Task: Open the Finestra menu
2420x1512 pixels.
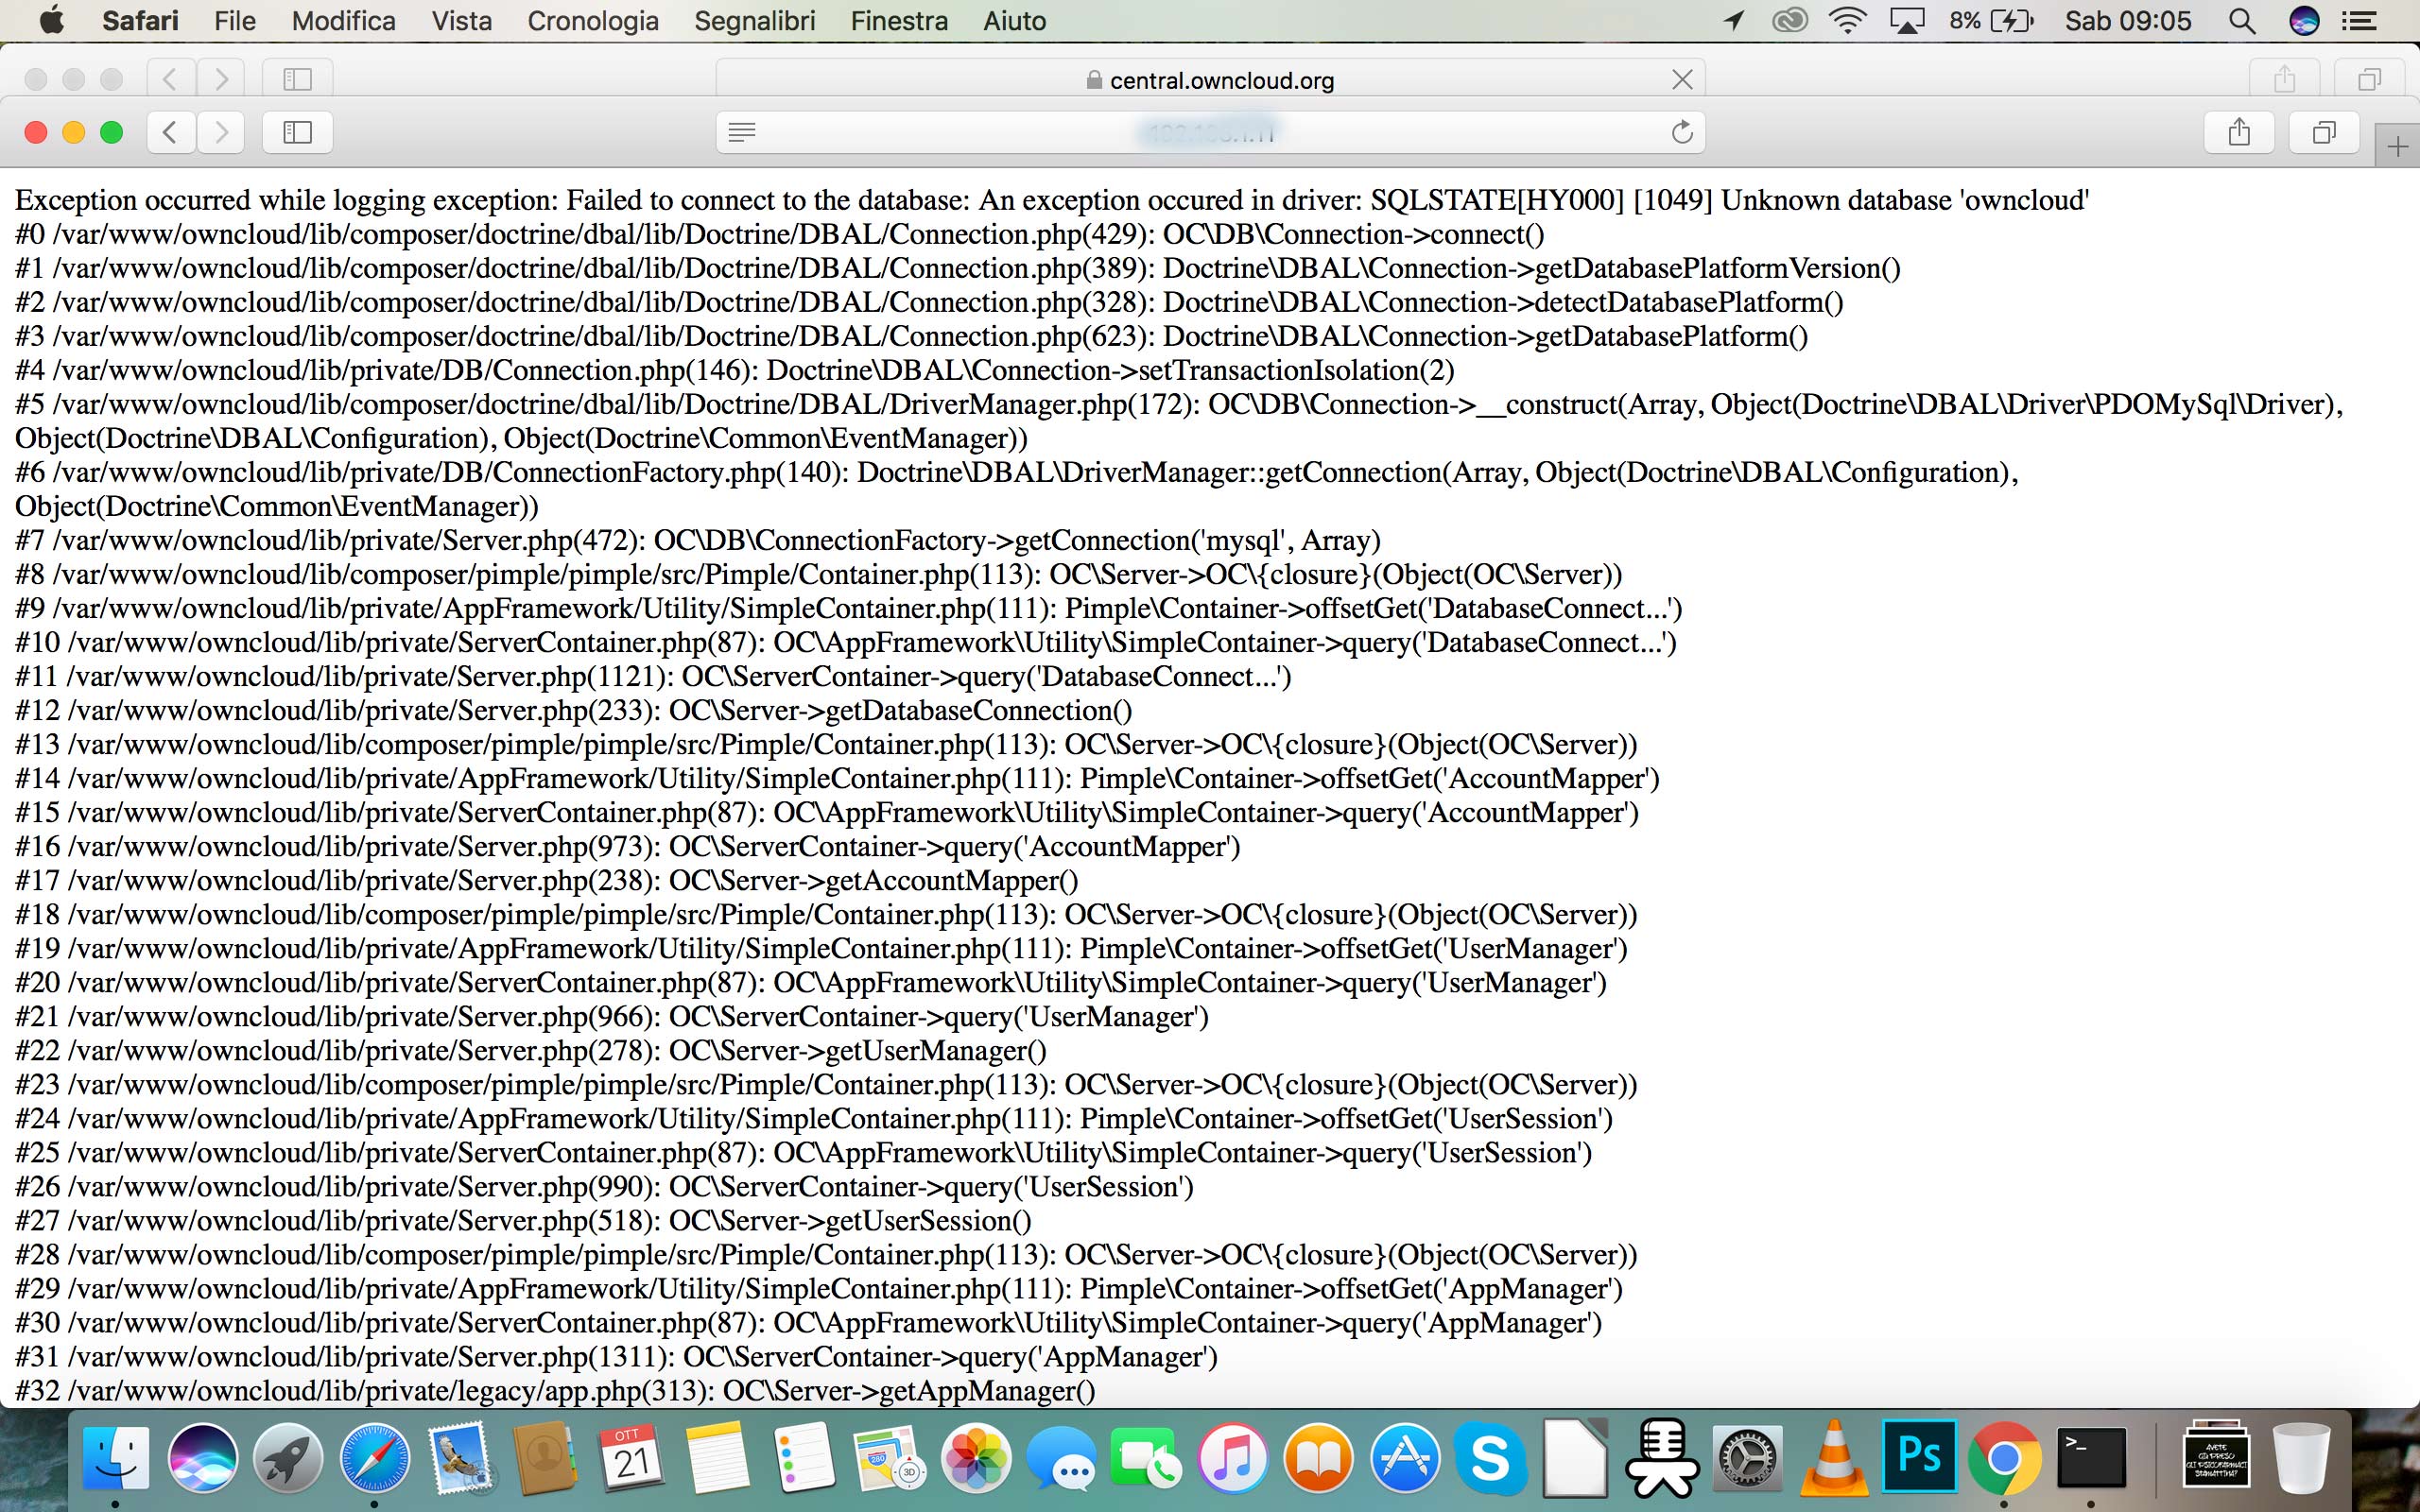Action: (x=899, y=20)
